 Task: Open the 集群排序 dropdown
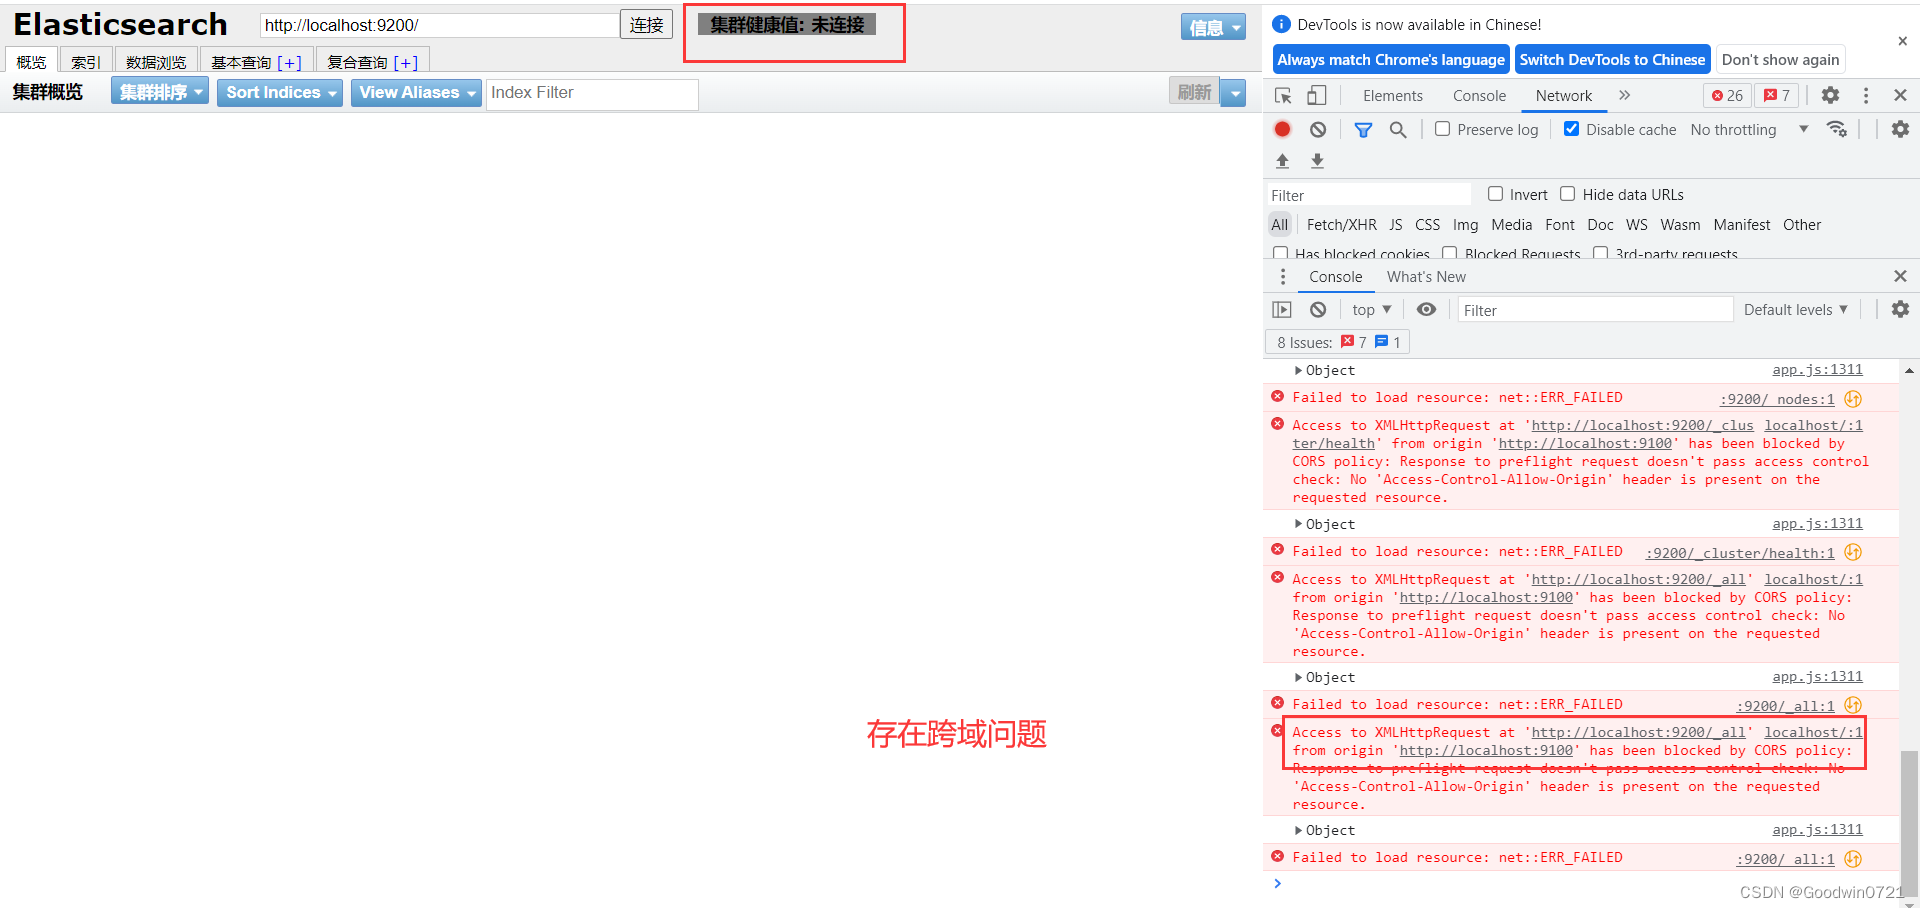[x=160, y=93]
